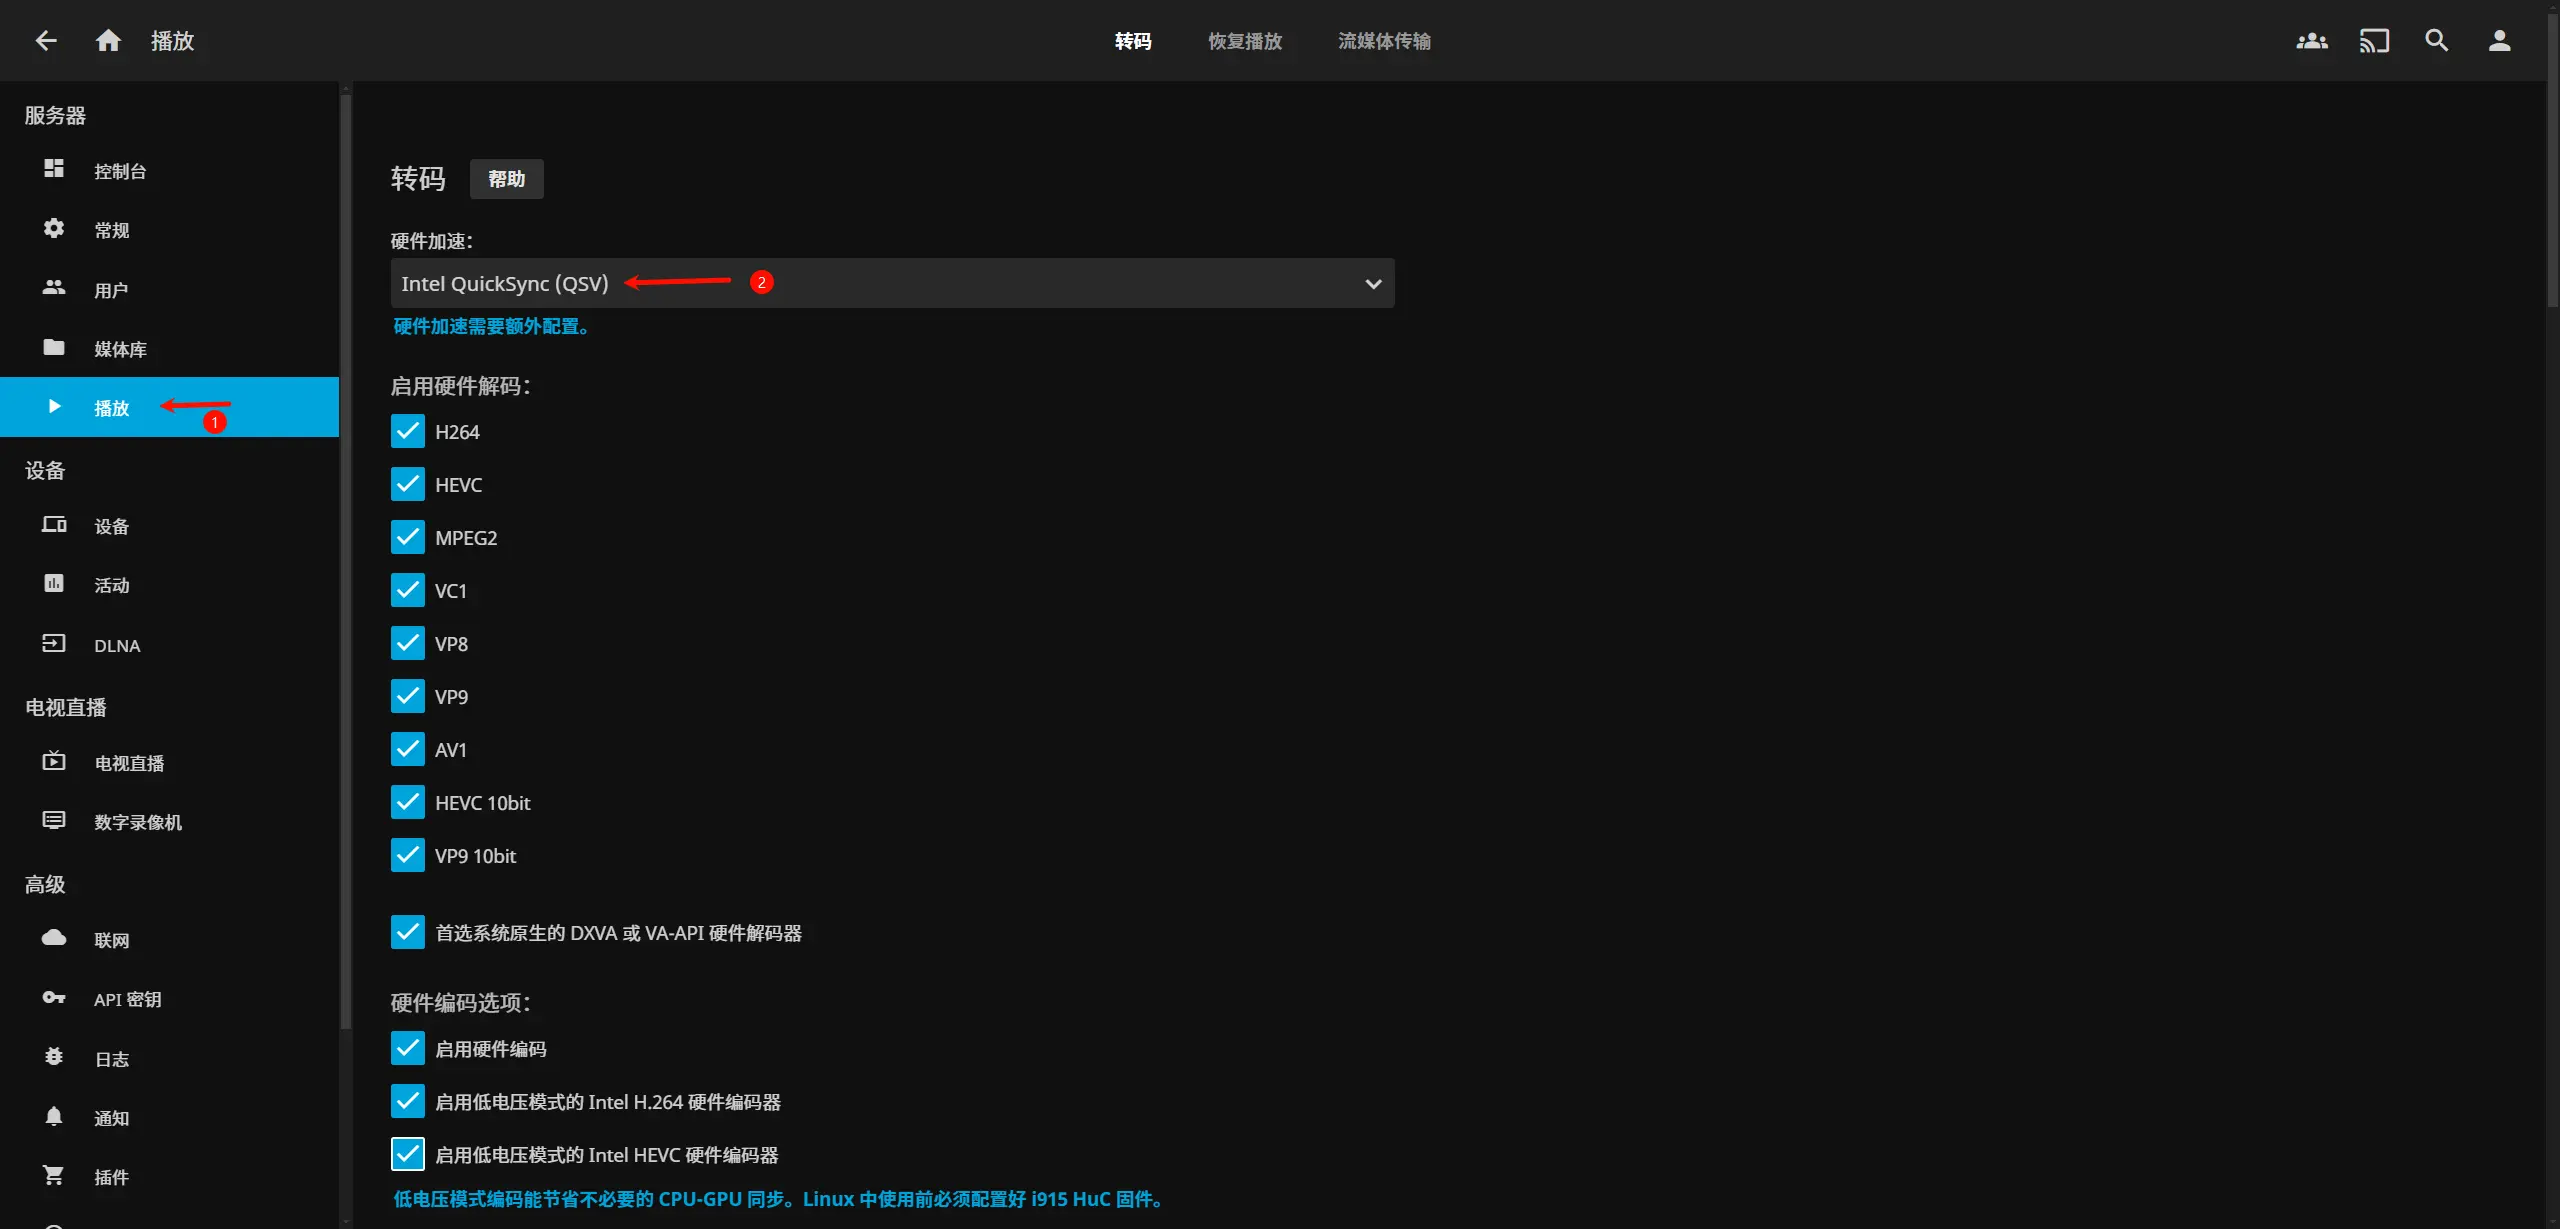
Task: Open 日志 logs page
Action: click(111, 1059)
